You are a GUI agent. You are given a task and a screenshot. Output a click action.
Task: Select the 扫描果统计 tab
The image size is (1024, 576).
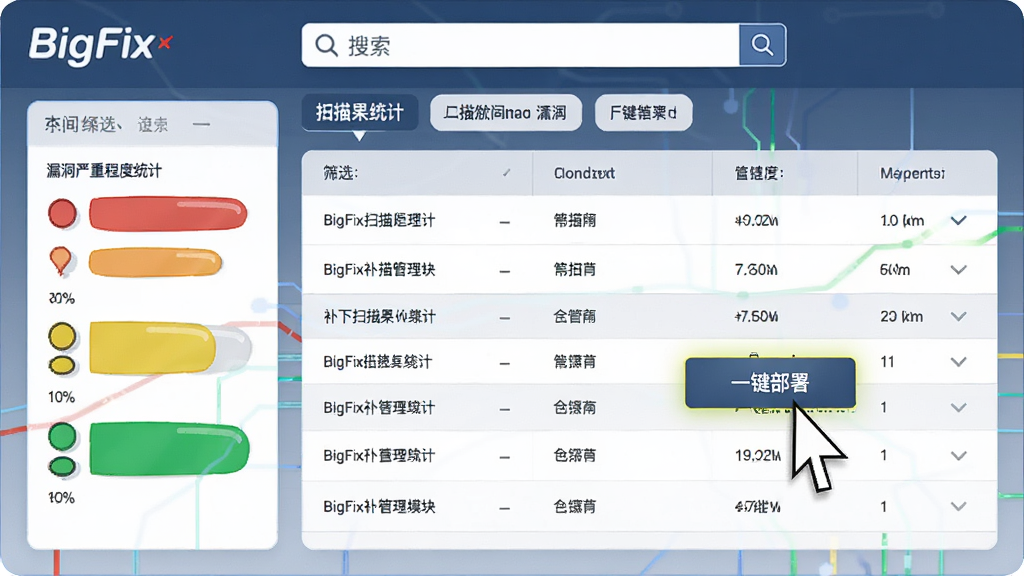pos(359,112)
